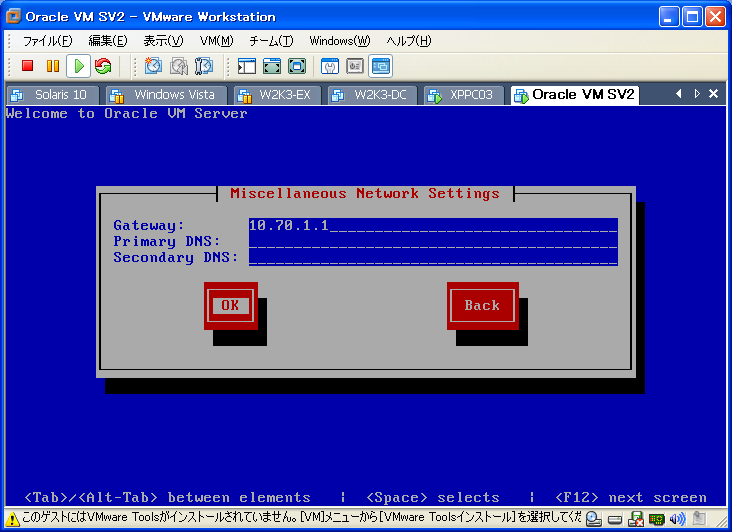
Task: Open the 編集(E) menu
Action: pos(108,41)
